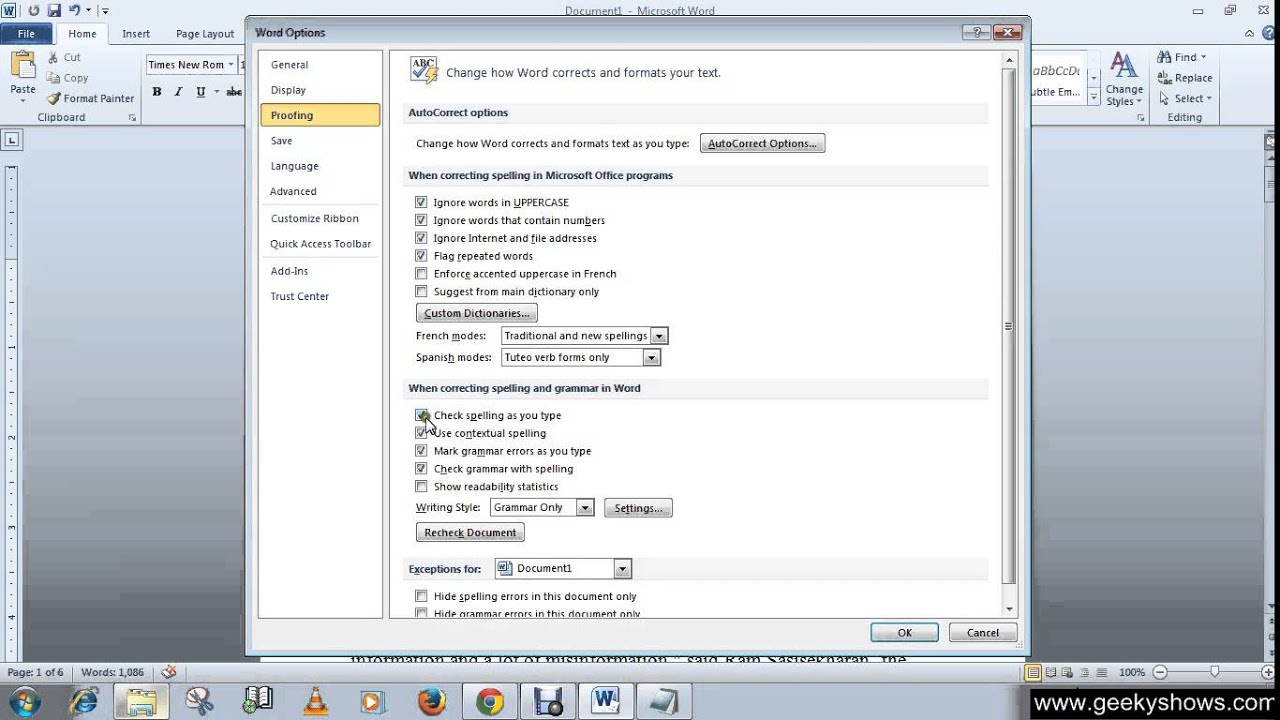Toggle Check grammar with spelling
The image size is (1280, 720).
(421, 469)
